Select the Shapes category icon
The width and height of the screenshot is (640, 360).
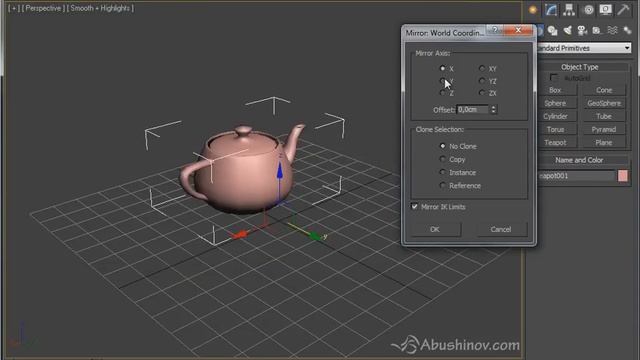pos(553,30)
